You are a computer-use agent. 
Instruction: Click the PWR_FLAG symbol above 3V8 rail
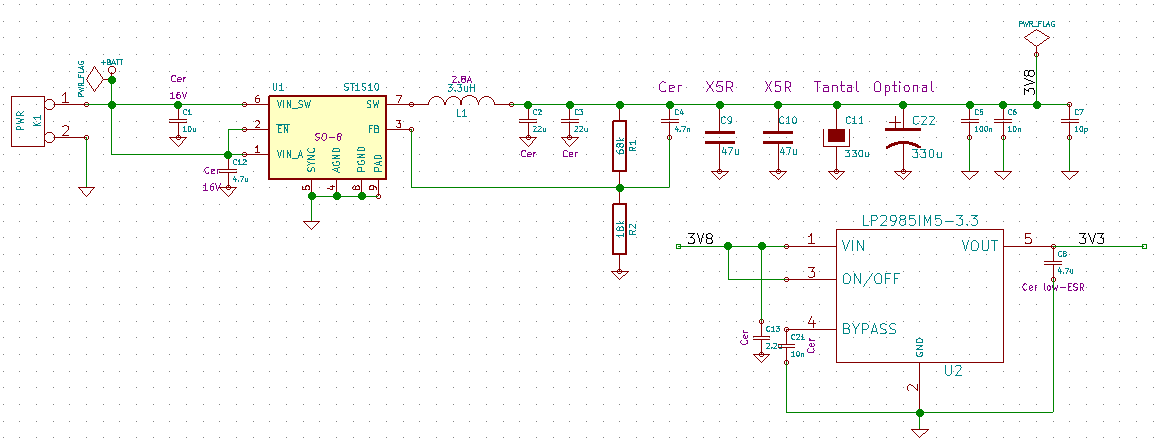pos(1037,37)
